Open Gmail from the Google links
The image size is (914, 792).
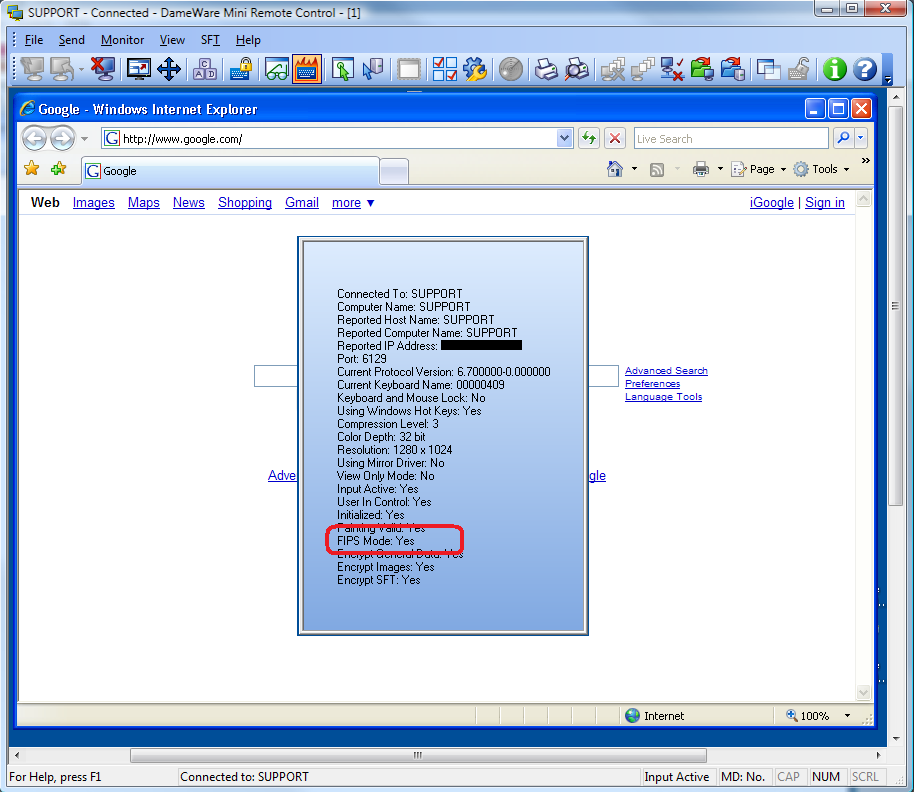click(x=302, y=203)
